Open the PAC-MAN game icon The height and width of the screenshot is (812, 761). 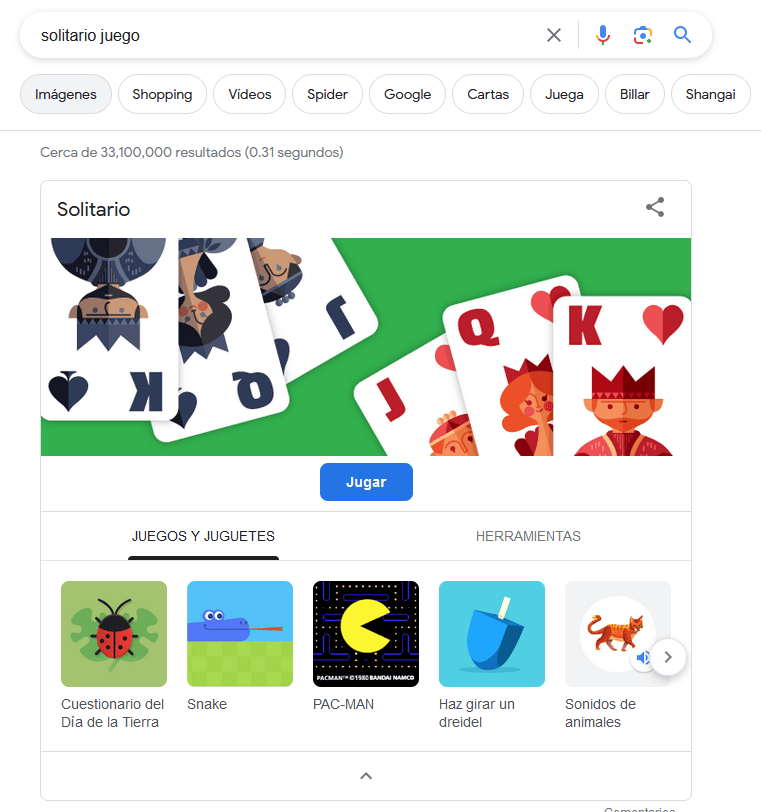[x=366, y=634]
